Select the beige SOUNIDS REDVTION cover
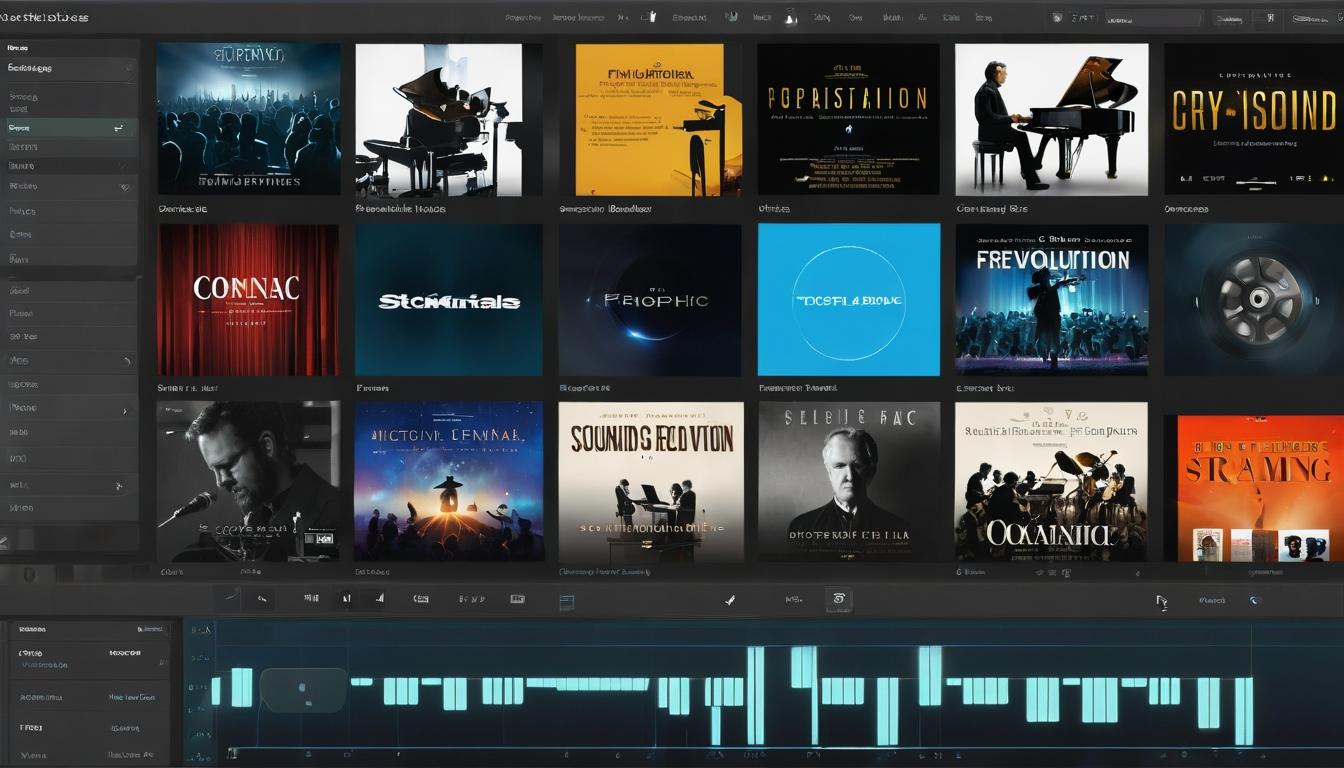Screen dimensions: 1344x768 coord(651,482)
